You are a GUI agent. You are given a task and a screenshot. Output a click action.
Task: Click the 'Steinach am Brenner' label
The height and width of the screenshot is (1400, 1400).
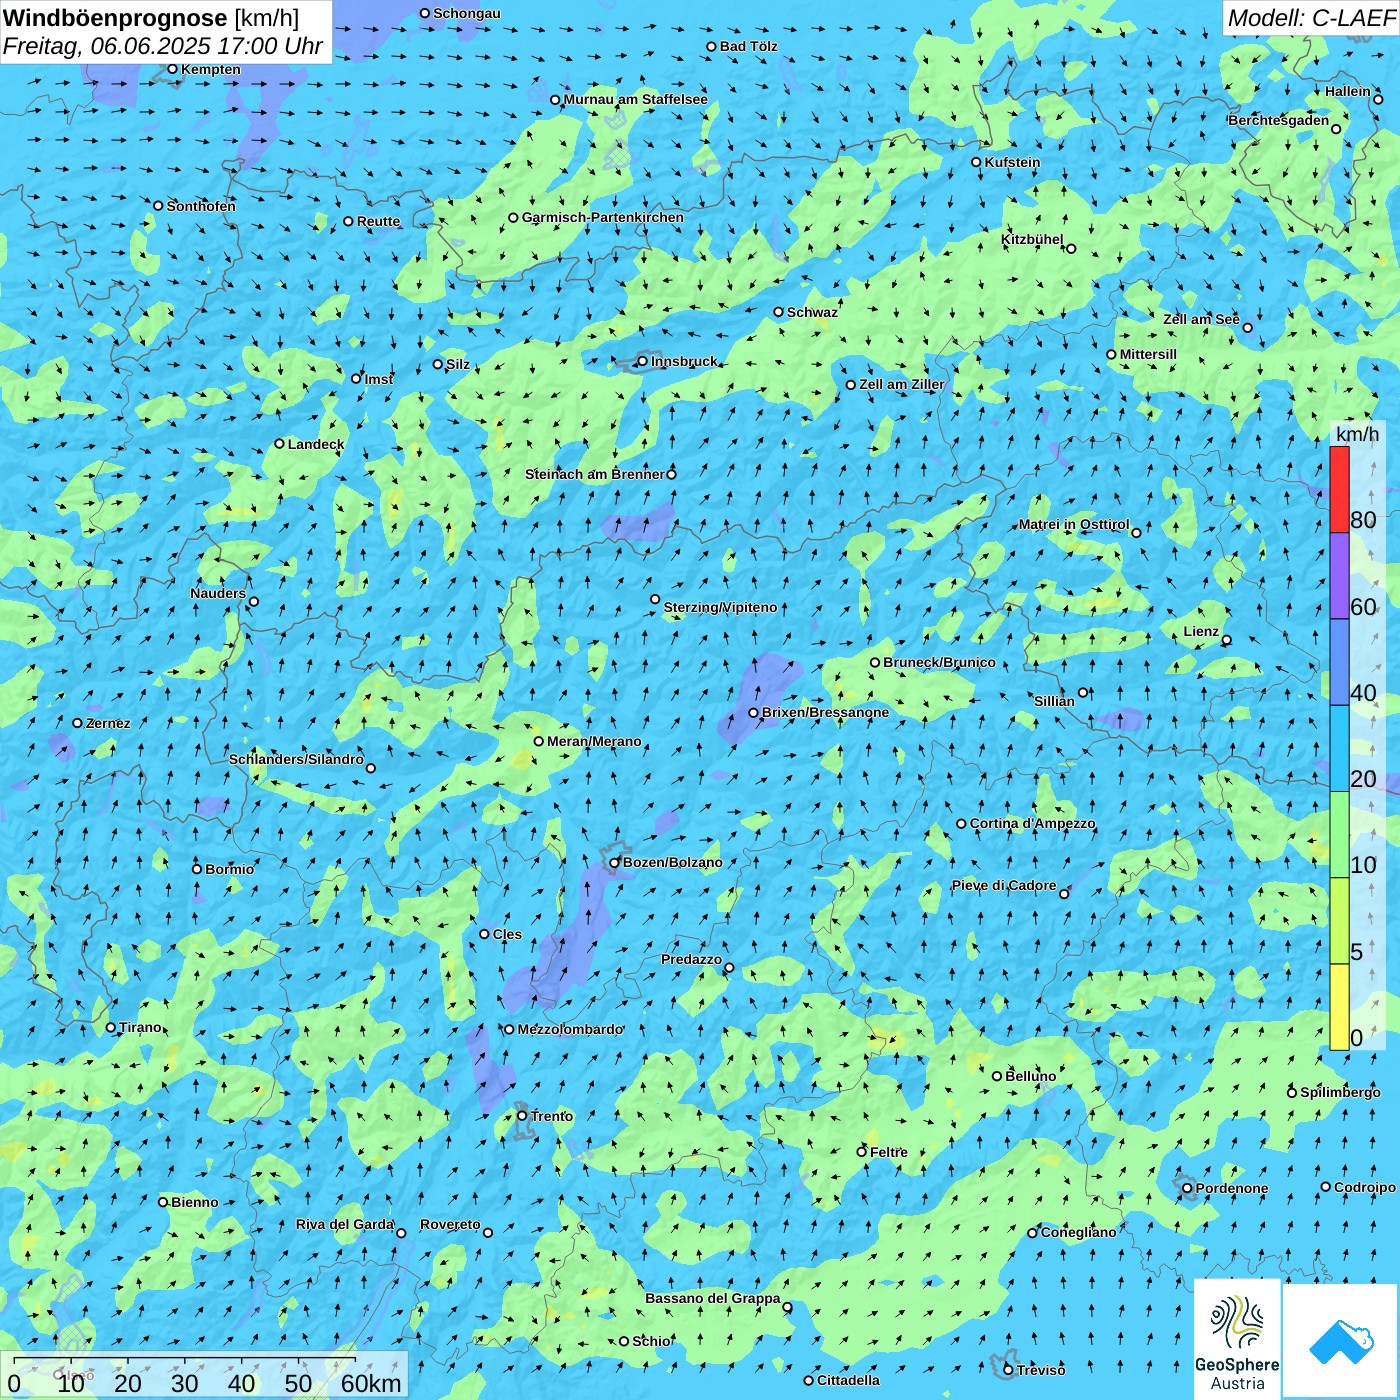(x=595, y=474)
